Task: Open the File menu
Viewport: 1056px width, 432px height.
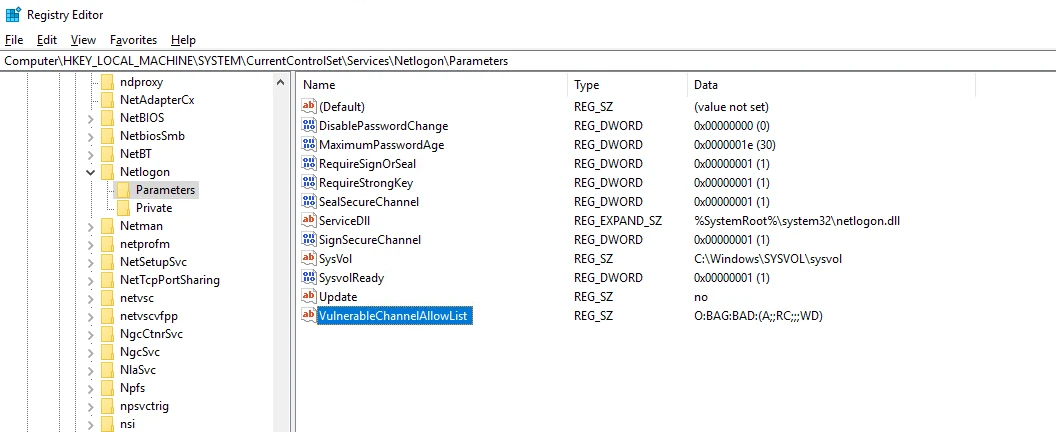Action: point(13,40)
